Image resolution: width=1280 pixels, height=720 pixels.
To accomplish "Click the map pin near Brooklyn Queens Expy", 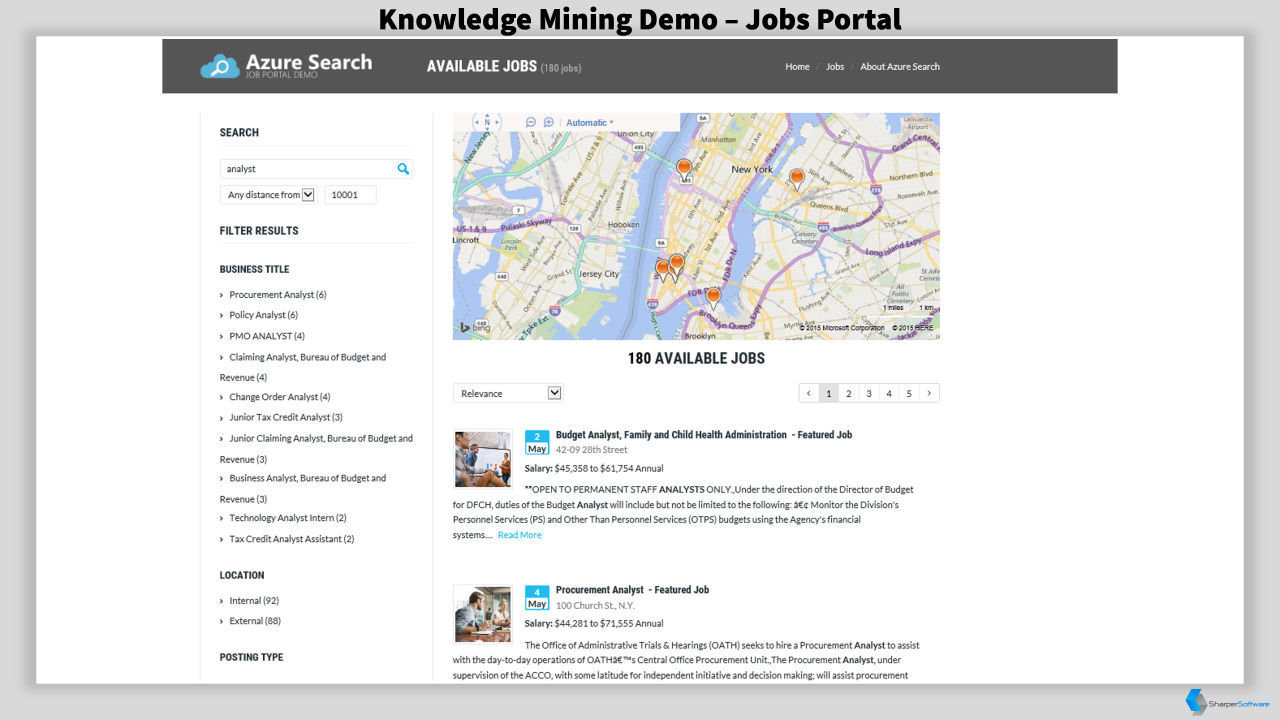I will pos(713,298).
